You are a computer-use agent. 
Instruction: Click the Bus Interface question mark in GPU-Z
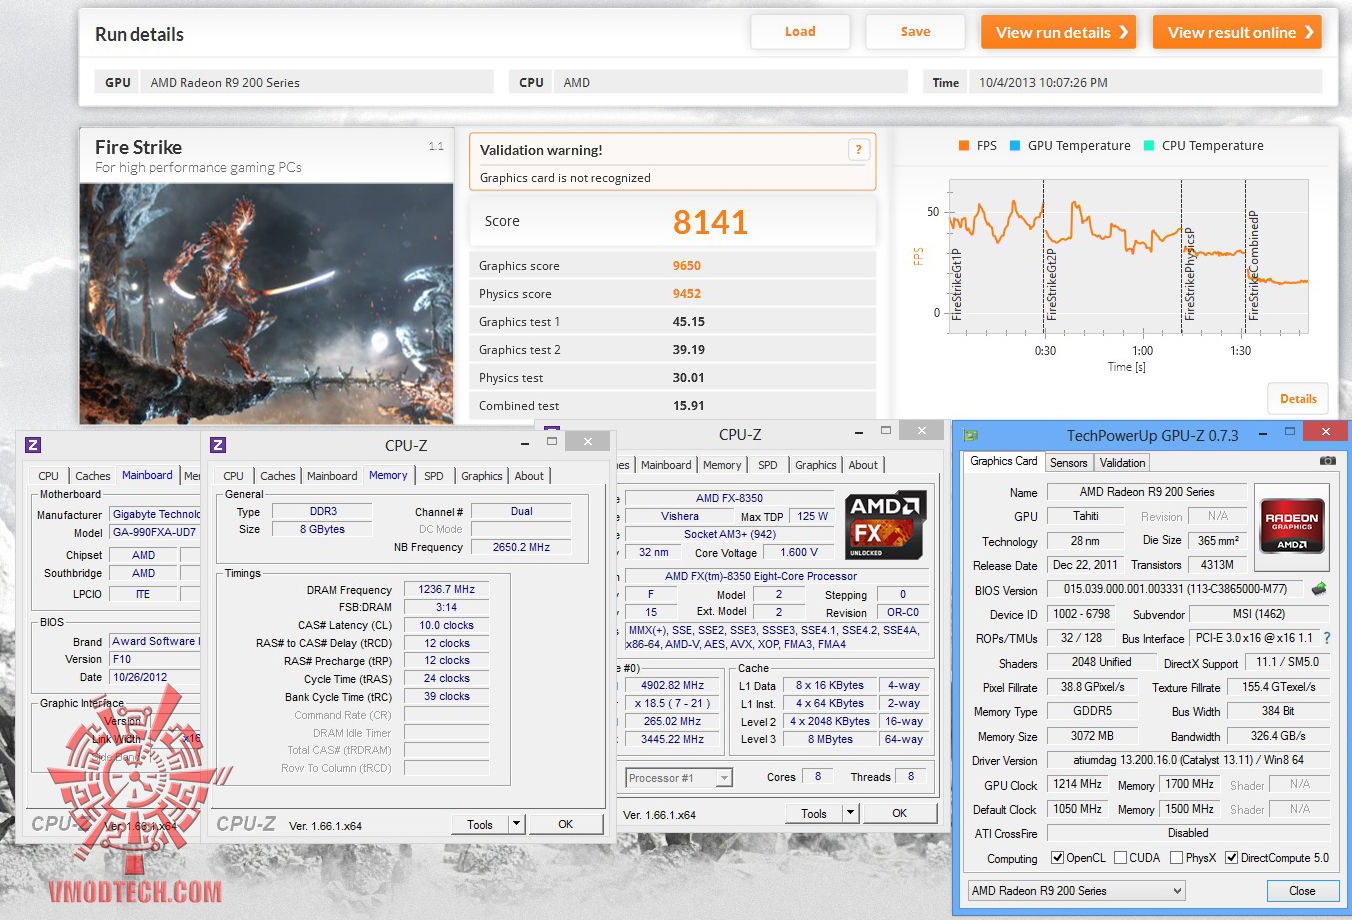(1327, 638)
